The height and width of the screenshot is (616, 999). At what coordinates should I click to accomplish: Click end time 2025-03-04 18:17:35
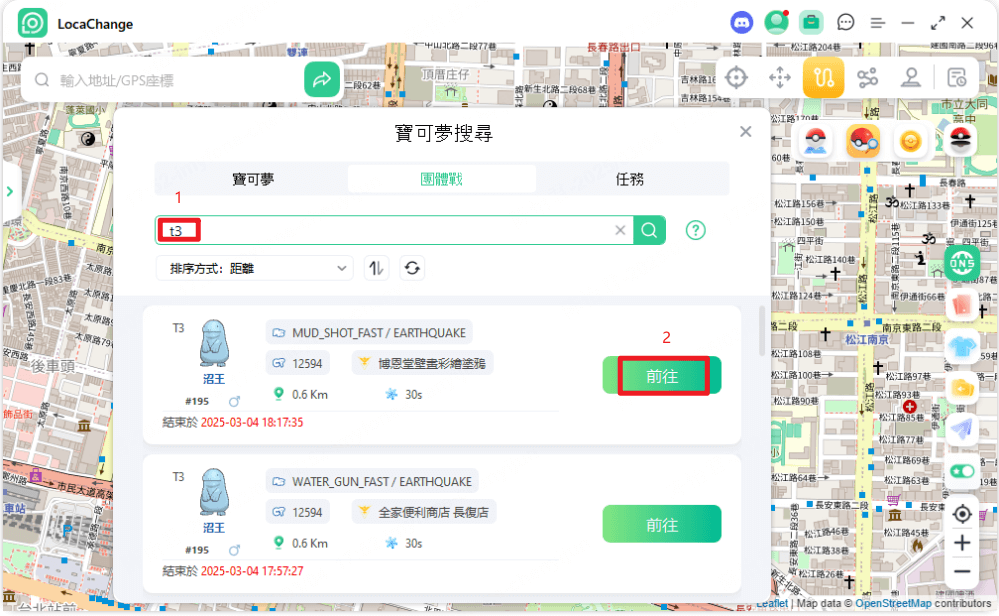coord(252,422)
